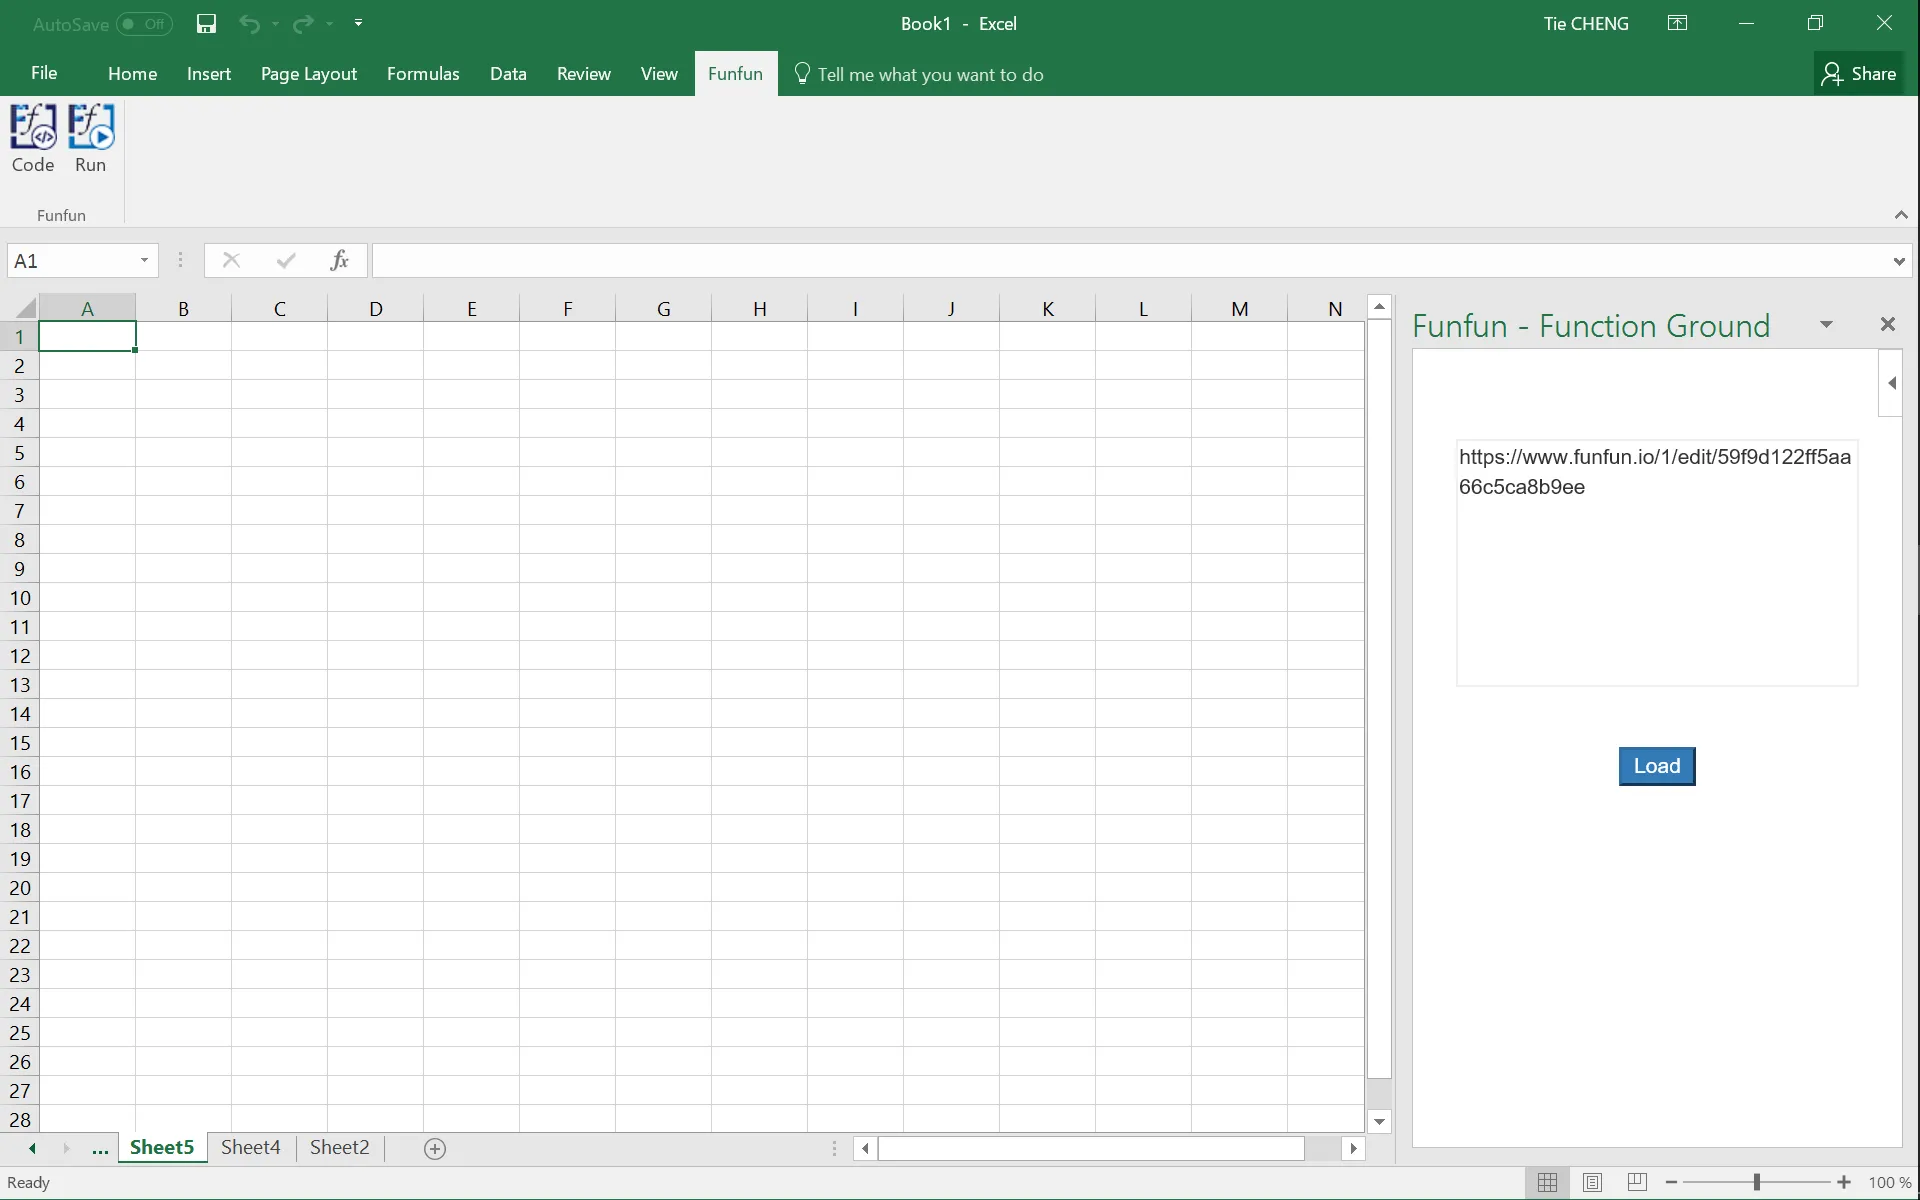Switch to Page Layout view icon

tap(1592, 1183)
